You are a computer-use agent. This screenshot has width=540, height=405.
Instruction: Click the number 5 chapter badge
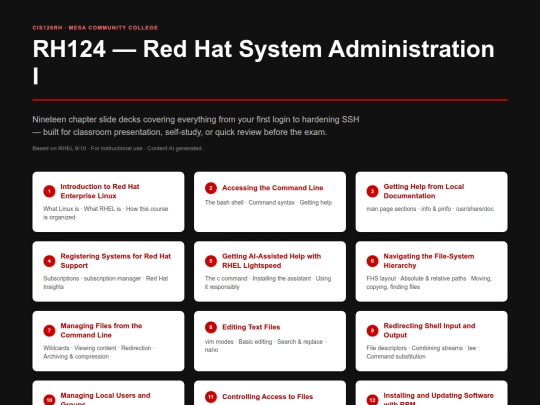click(211, 261)
